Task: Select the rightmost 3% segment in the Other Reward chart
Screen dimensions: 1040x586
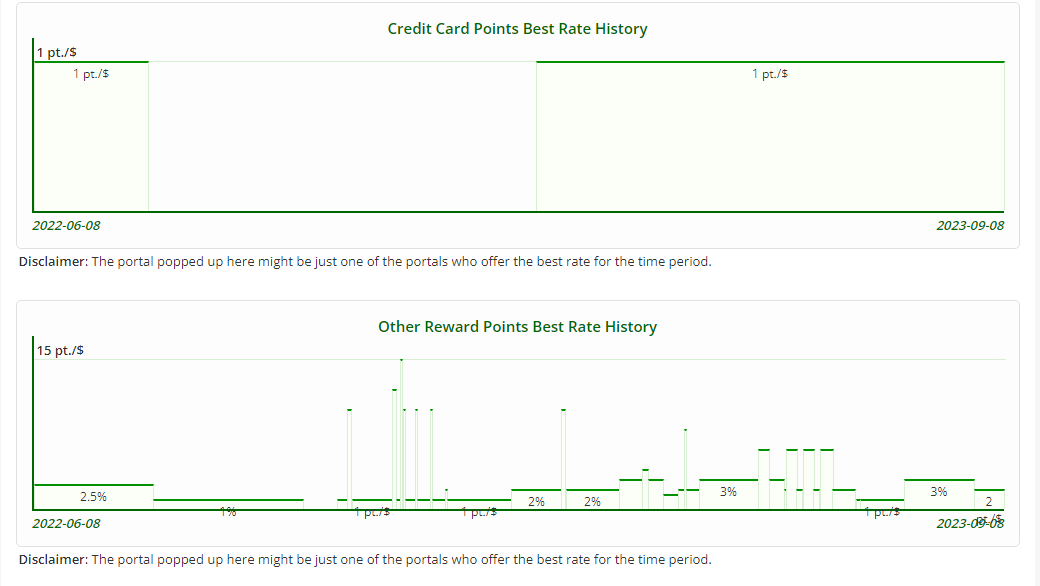Action: pyautogui.click(x=939, y=494)
